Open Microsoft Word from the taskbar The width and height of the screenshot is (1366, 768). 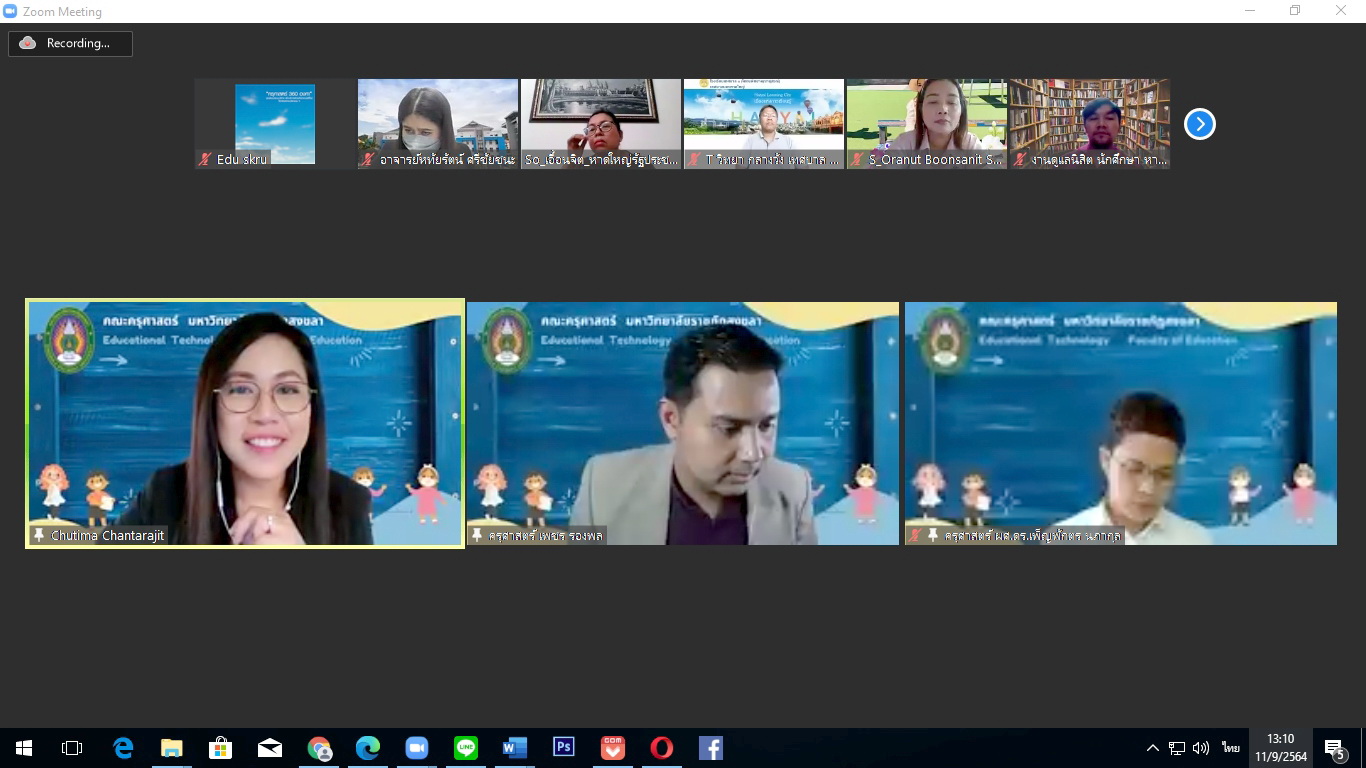coord(515,748)
